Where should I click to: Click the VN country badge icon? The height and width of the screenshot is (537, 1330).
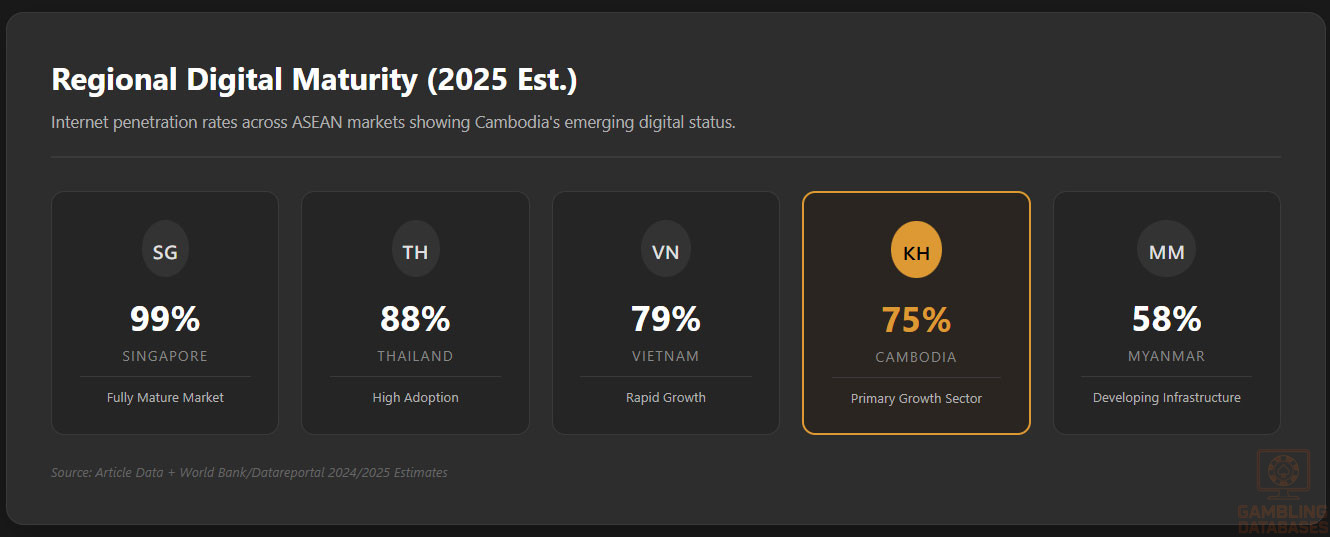tap(665, 251)
